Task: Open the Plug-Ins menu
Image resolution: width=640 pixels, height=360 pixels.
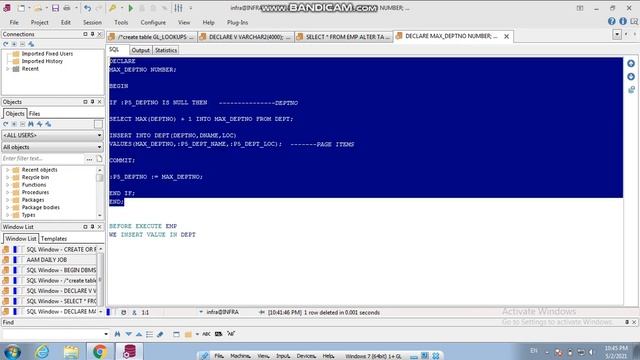Action: tap(237, 22)
